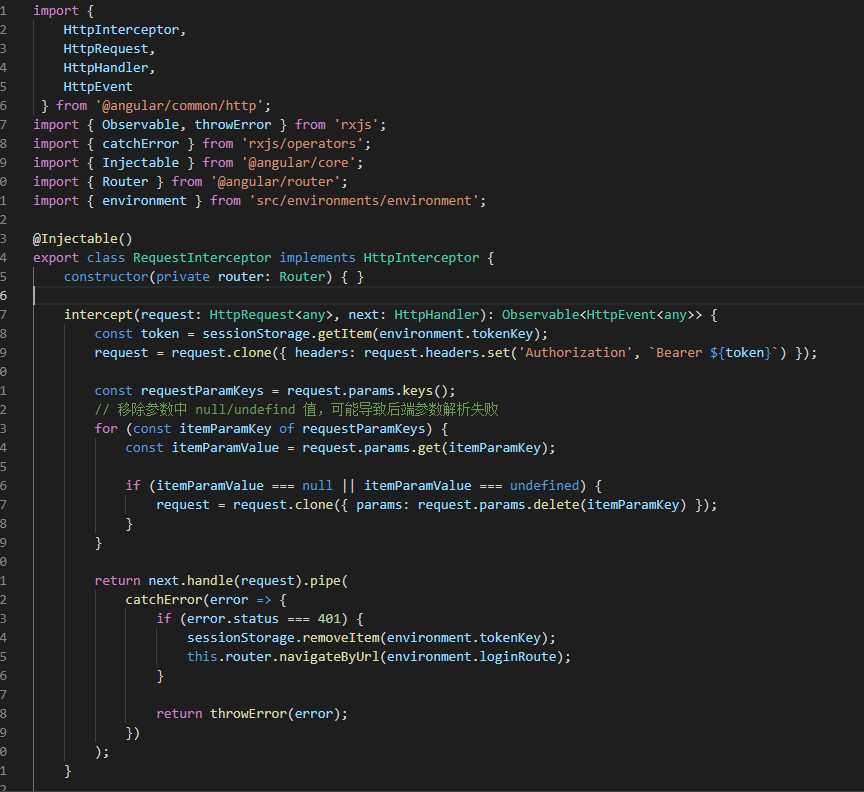This screenshot has height=792, width=864.
Task: Click the Bearer ${token} template string
Action: (x=713, y=353)
